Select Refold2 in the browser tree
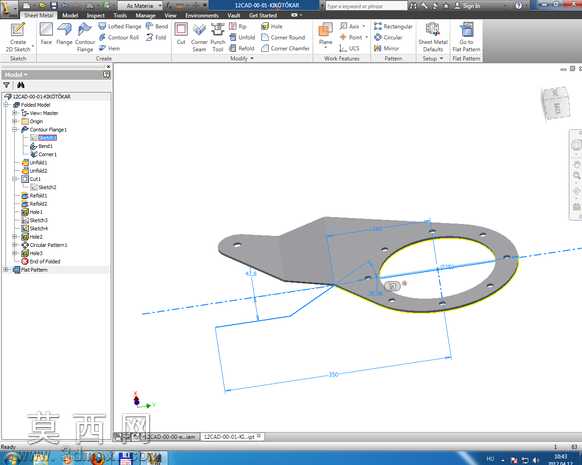This screenshot has height=465, width=582. tap(35, 204)
